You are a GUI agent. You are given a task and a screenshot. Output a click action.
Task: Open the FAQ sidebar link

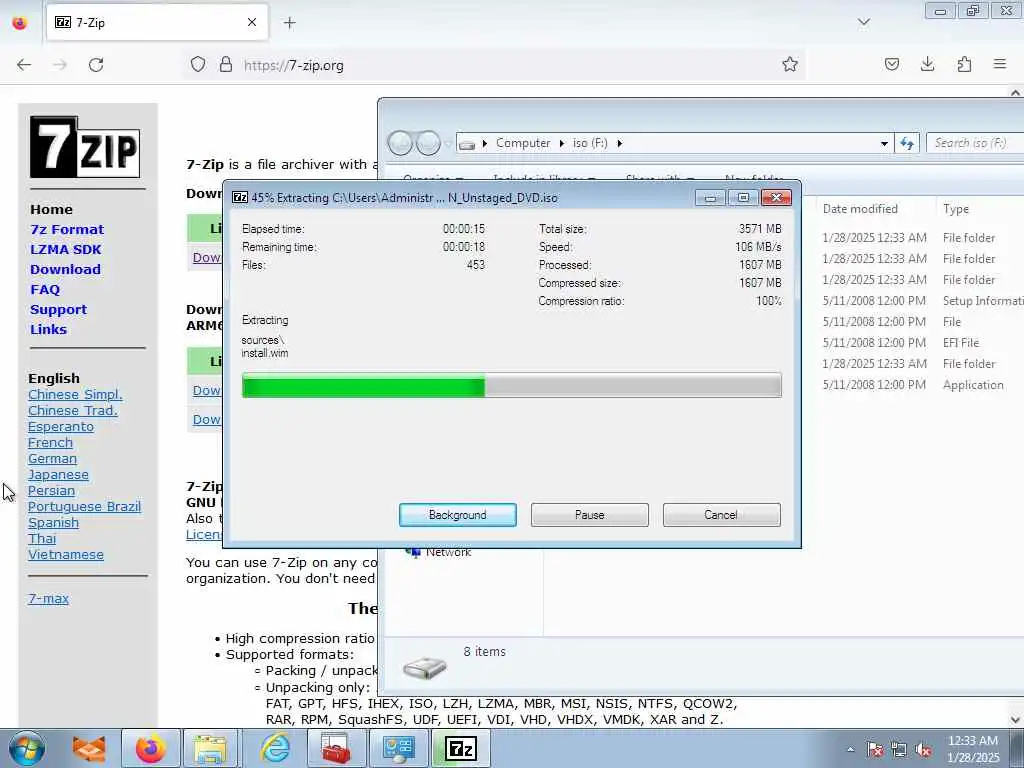click(x=44, y=289)
